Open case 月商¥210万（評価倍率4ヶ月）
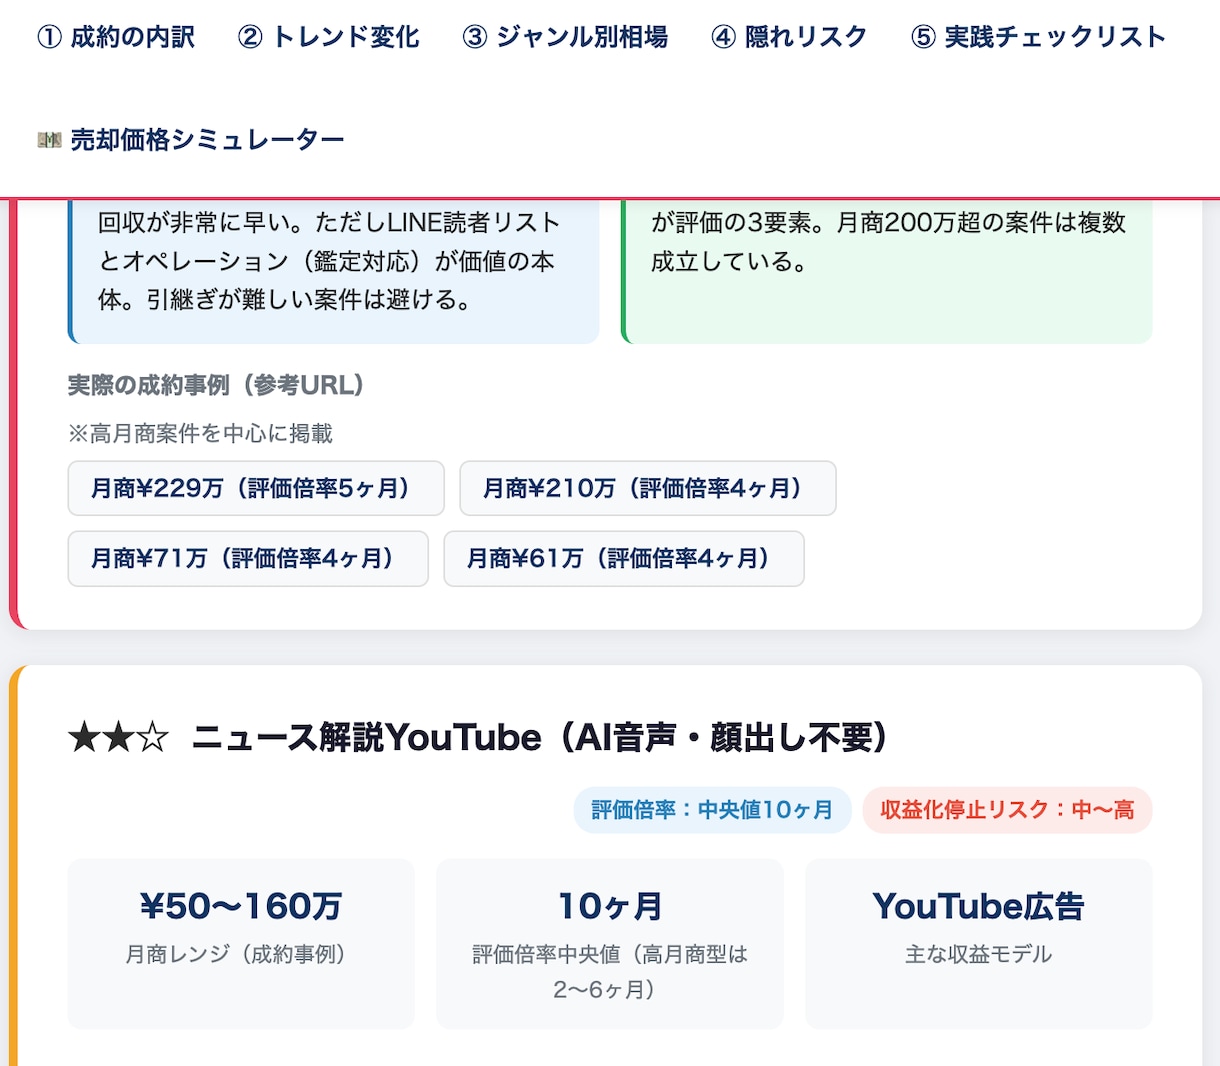 [x=648, y=488]
